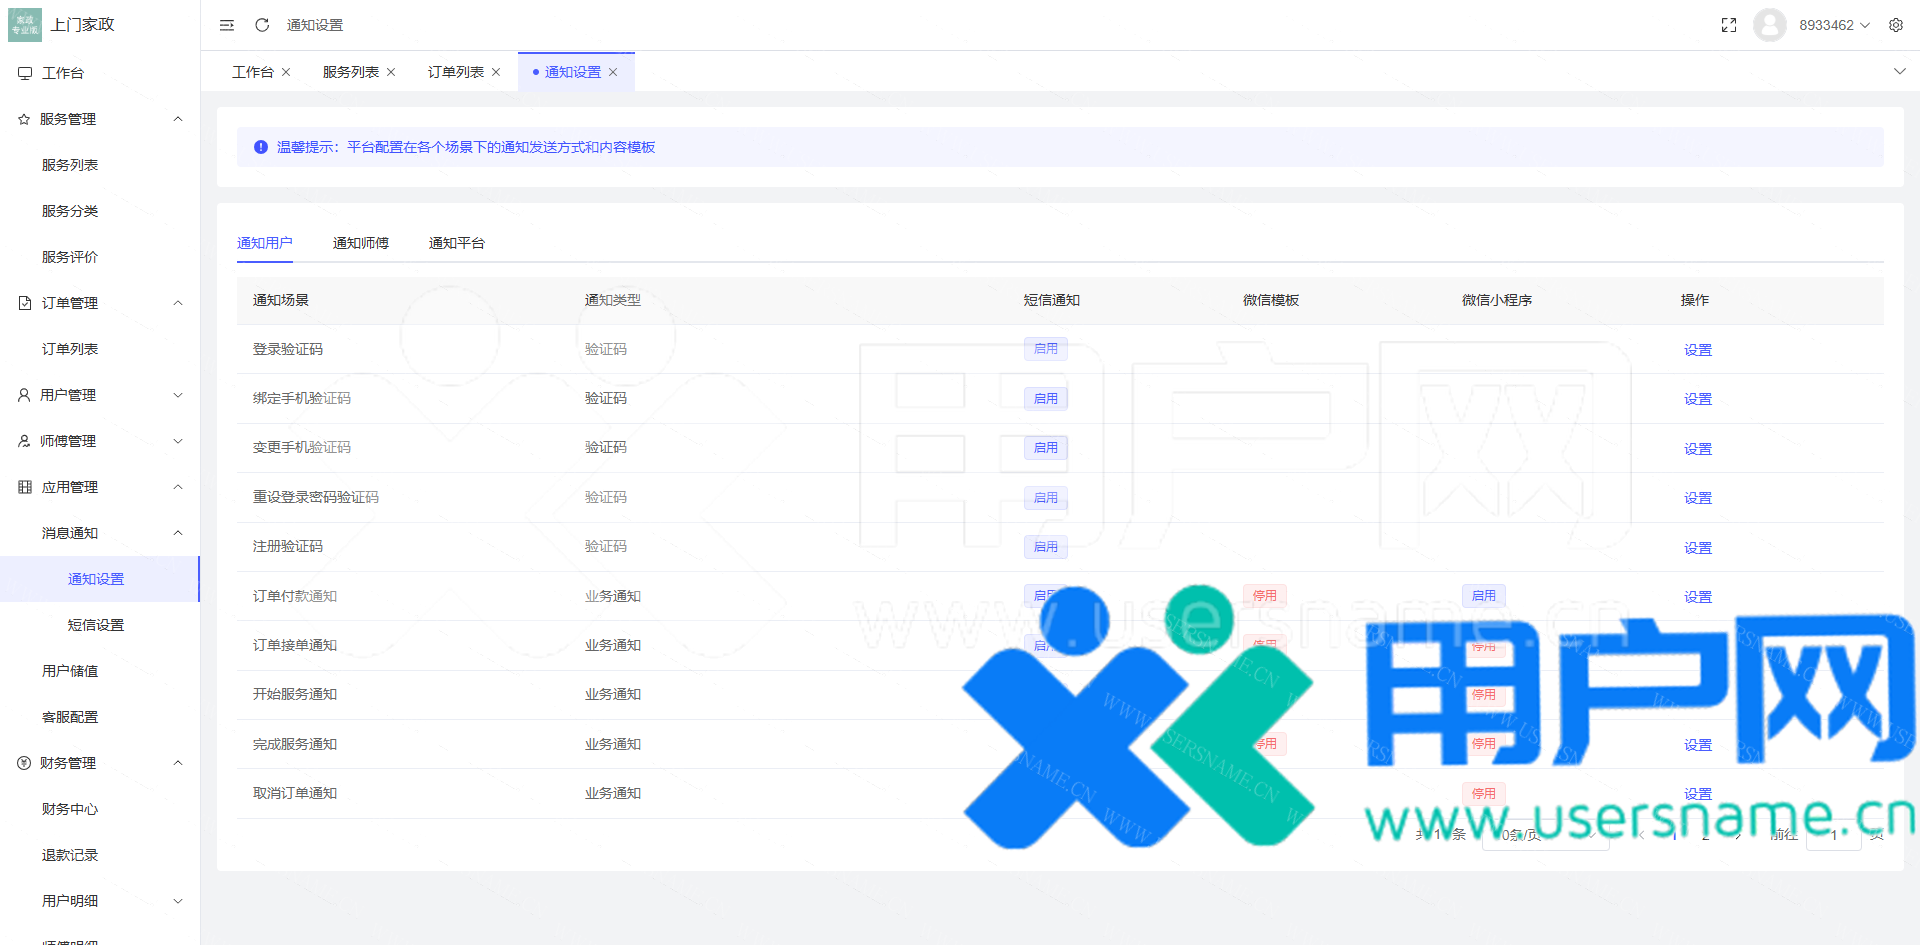Open the settings gear icon

pos(1895,25)
